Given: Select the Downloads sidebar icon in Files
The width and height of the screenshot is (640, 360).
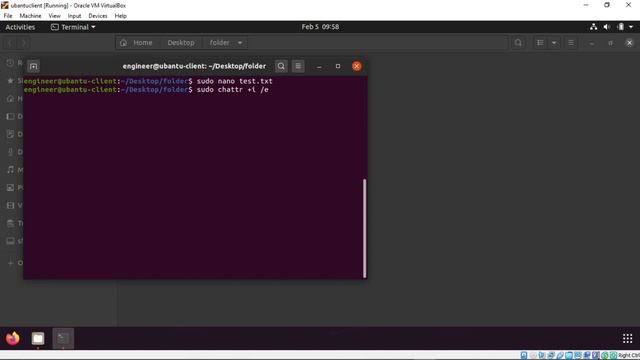Looking at the screenshot, I should [10, 152].
